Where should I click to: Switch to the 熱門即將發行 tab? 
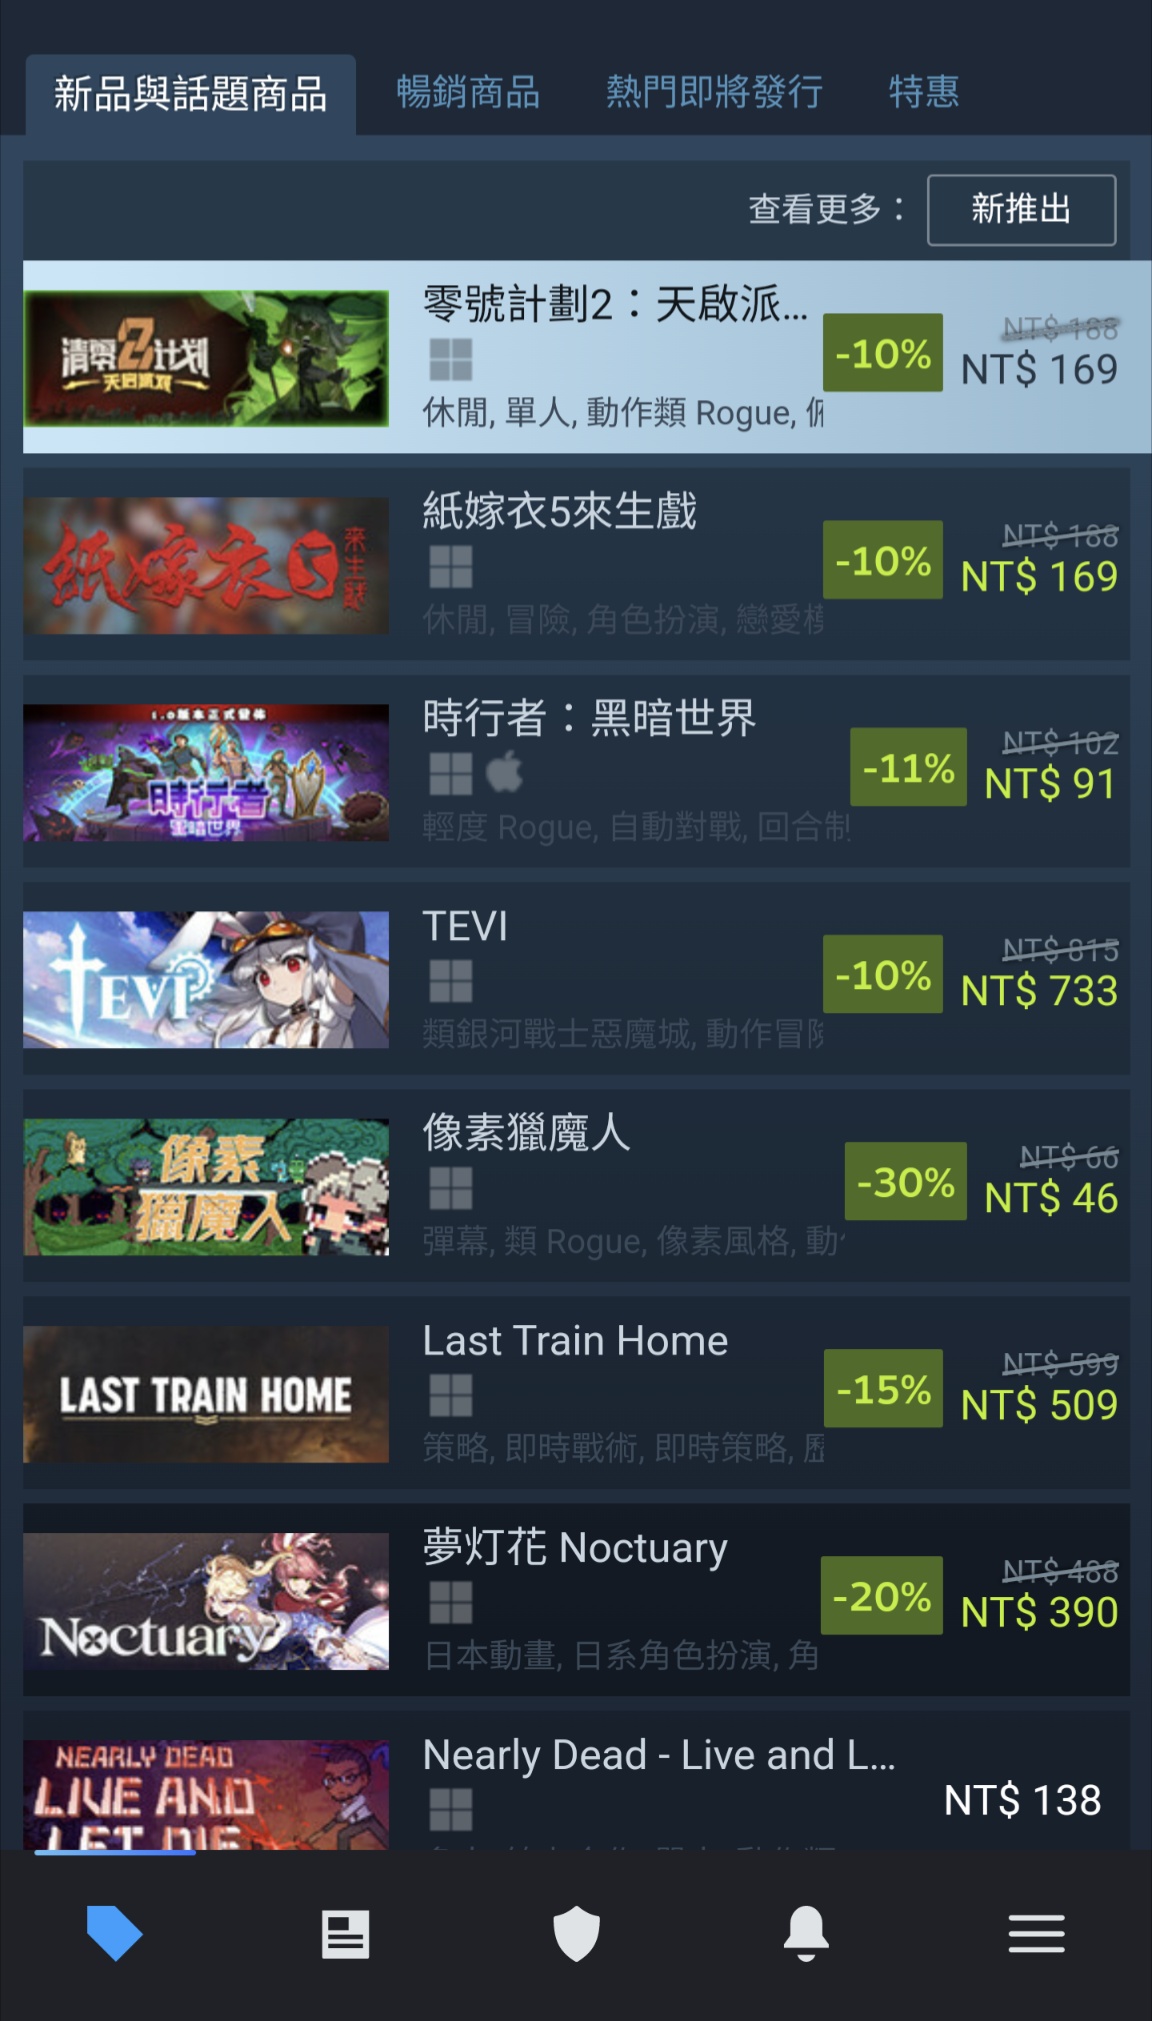tap(714, 92)
